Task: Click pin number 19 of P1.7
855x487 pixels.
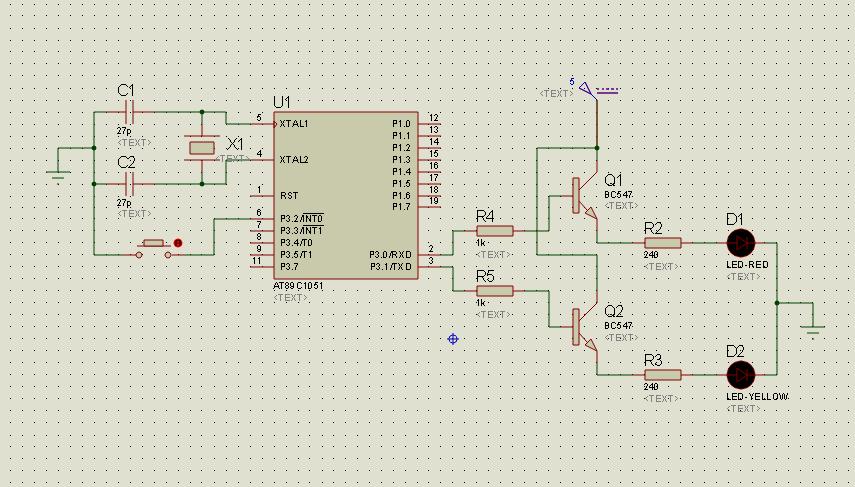Action: 433,201
